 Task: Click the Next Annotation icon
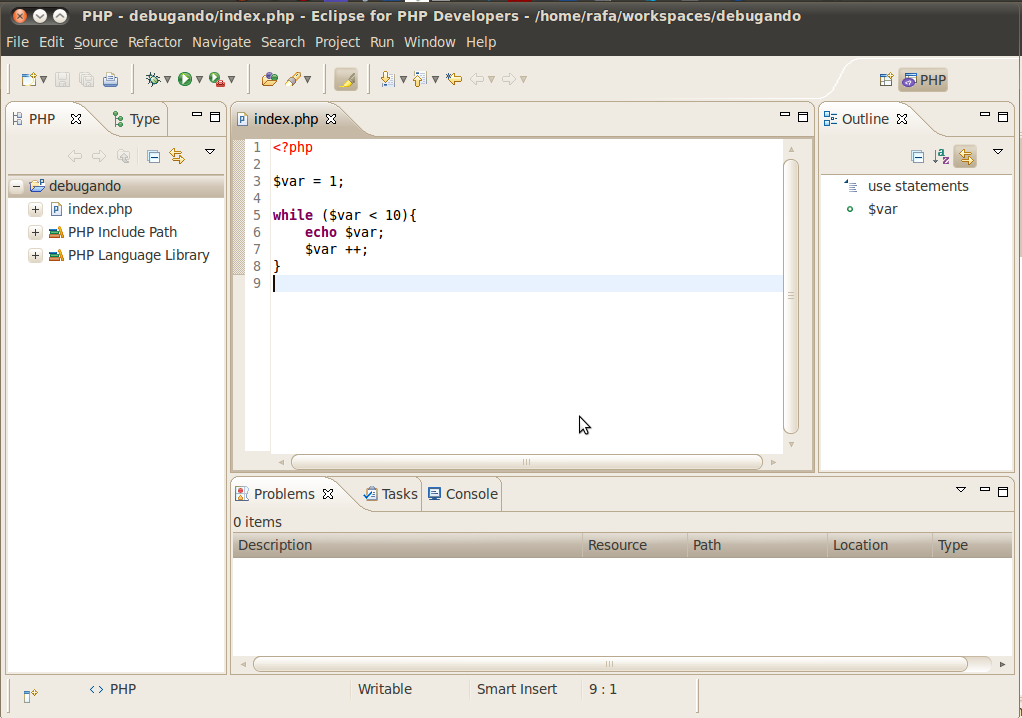click(387, 79)
